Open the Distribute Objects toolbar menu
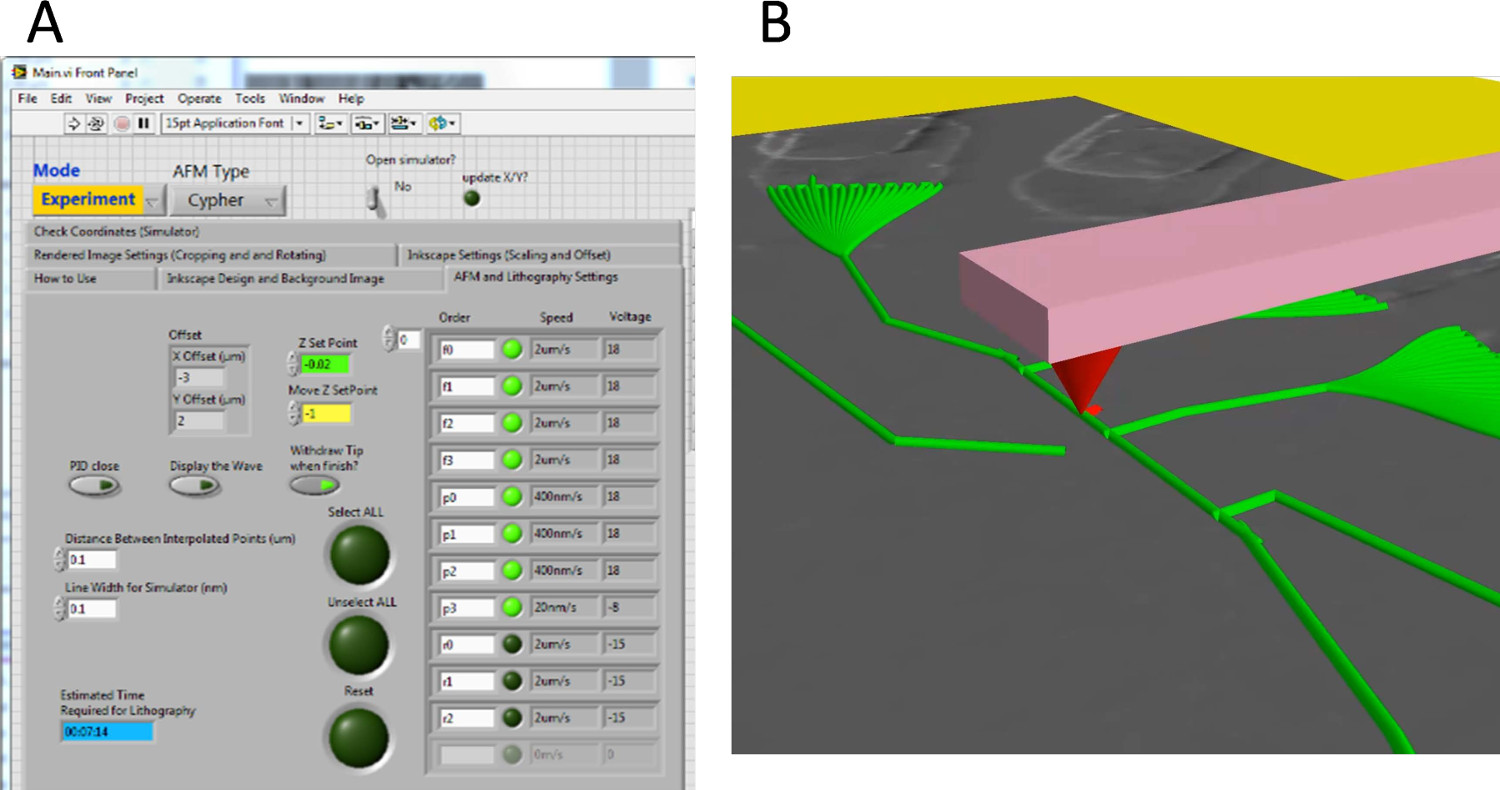This screenshot has height=790, width=1500. coord(367,124)
